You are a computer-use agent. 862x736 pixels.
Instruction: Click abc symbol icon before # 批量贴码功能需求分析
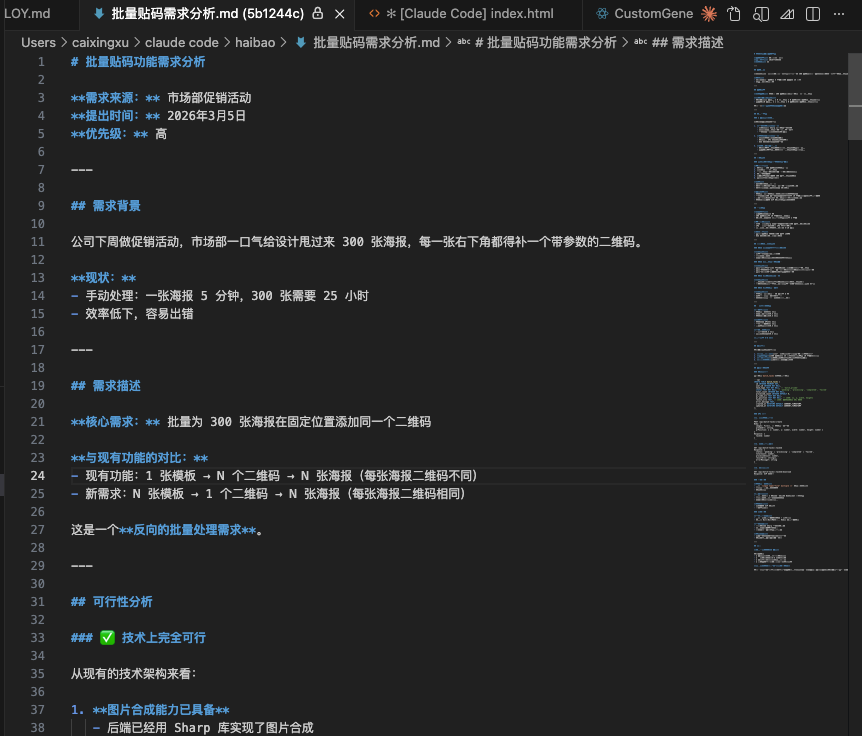[x=464, y=42]
